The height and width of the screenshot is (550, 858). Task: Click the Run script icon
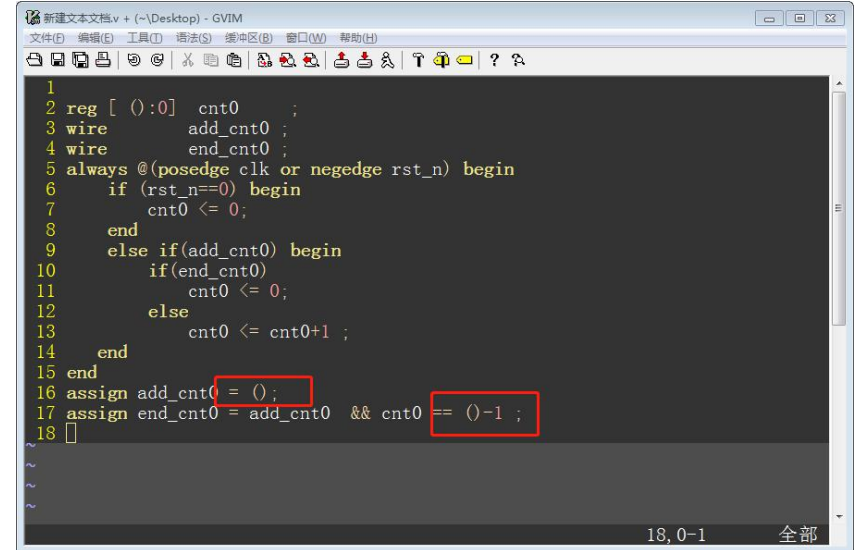(x=387, y=60)
